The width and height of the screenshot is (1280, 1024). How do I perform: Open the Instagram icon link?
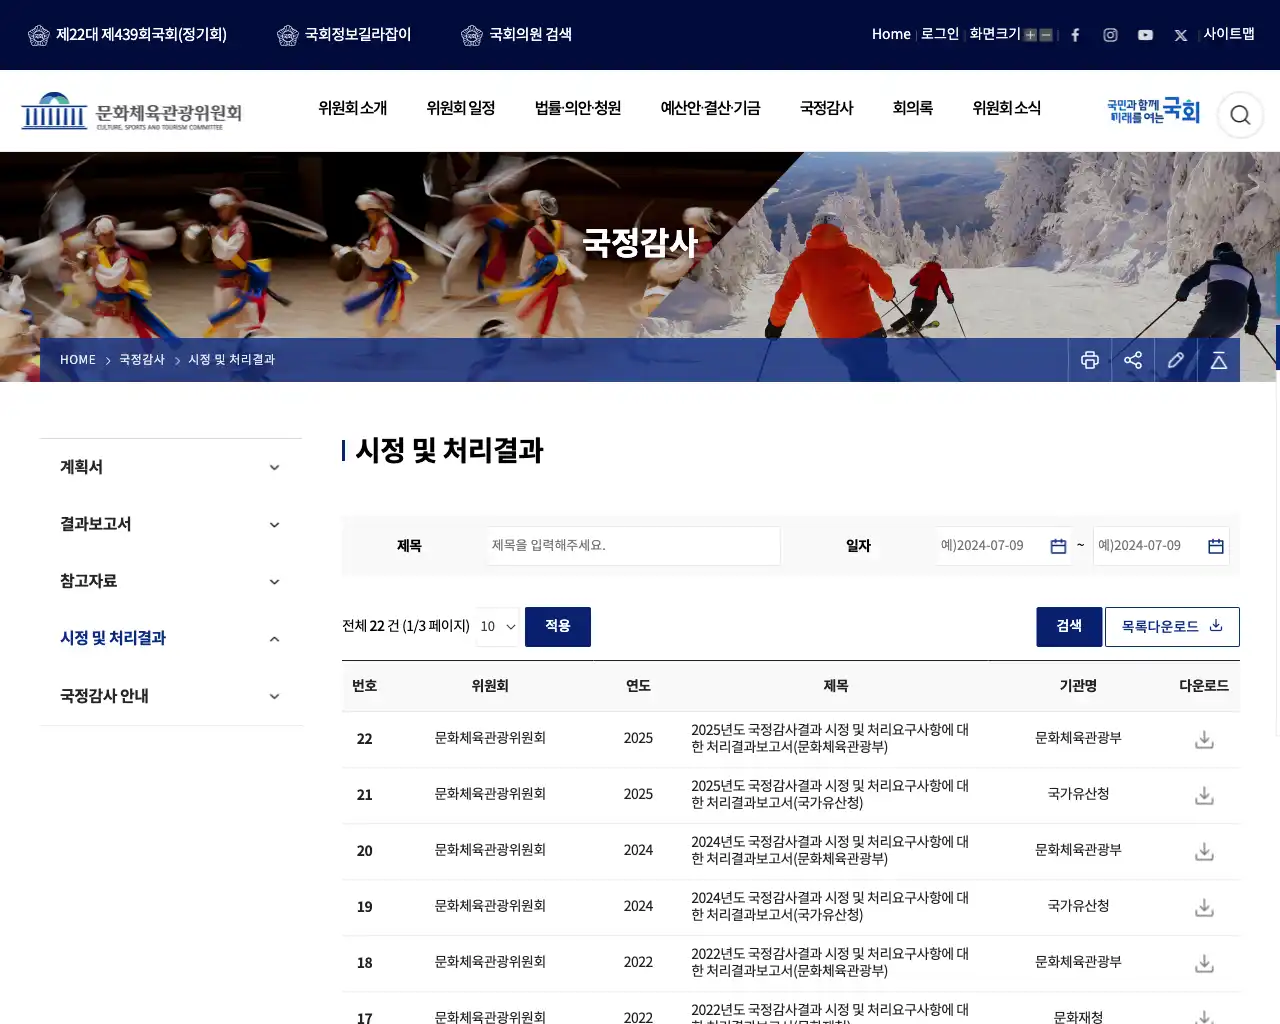tap(1110, 35)
